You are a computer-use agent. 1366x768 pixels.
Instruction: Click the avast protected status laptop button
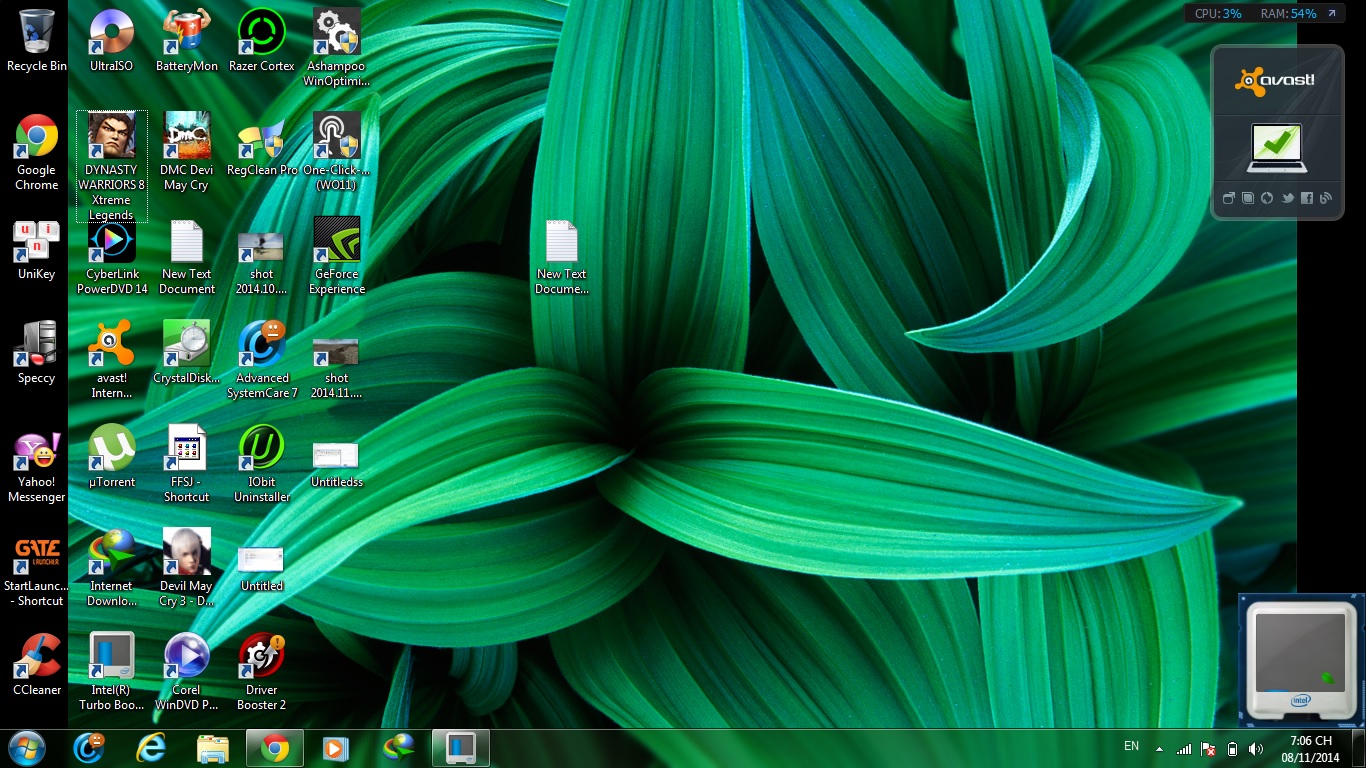coord(1275,148)
